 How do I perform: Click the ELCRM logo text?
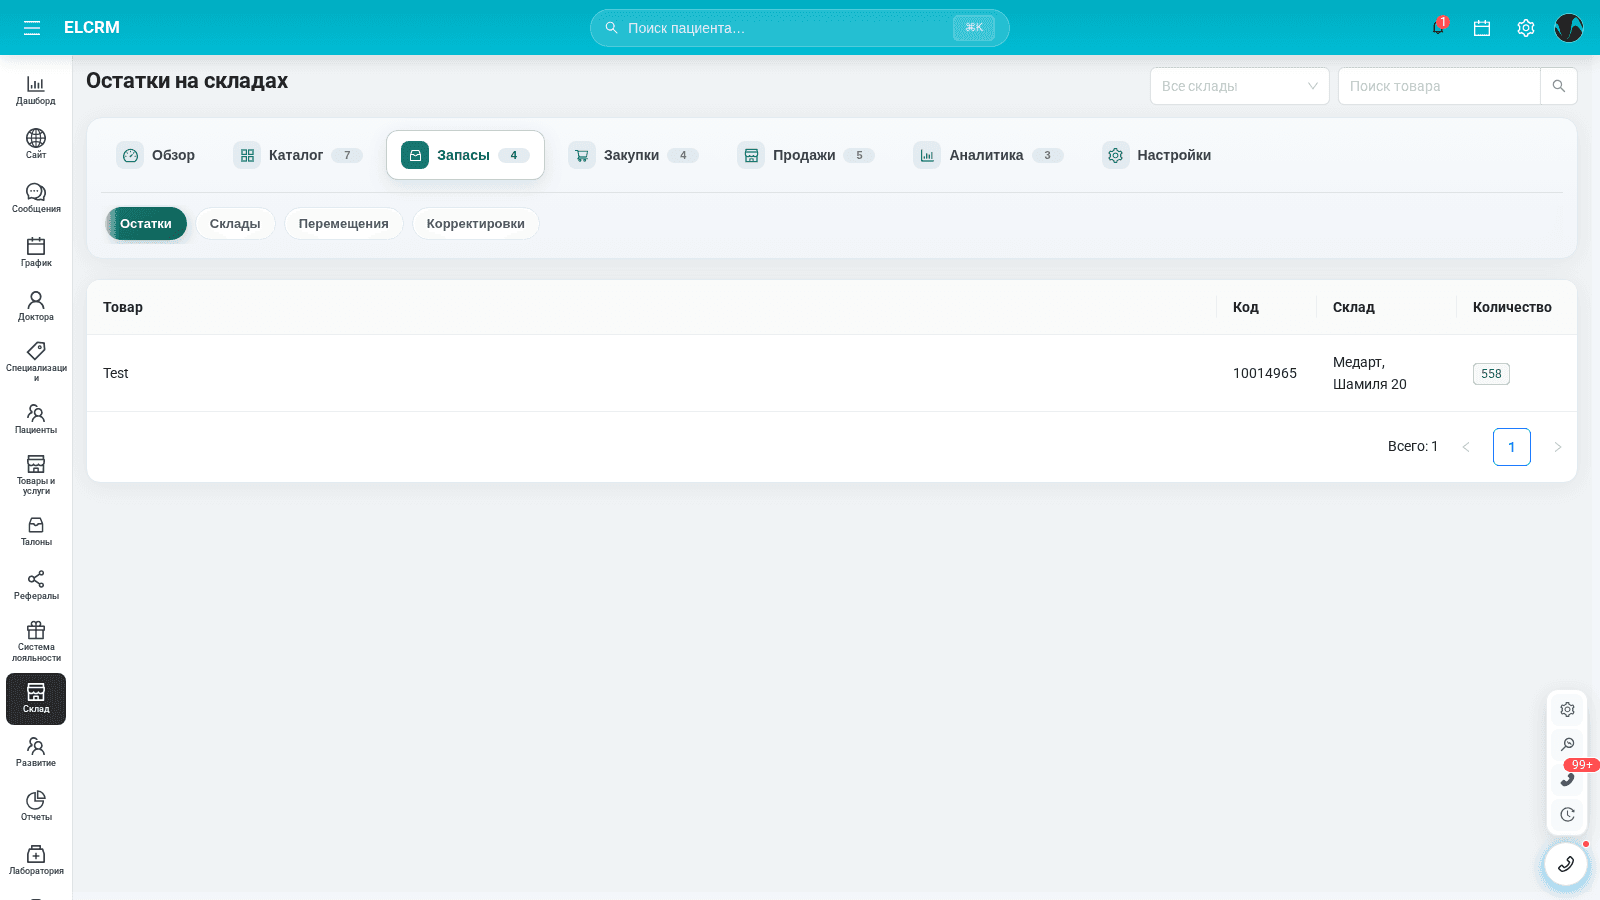pyautogui.click(x=92, y=28)
